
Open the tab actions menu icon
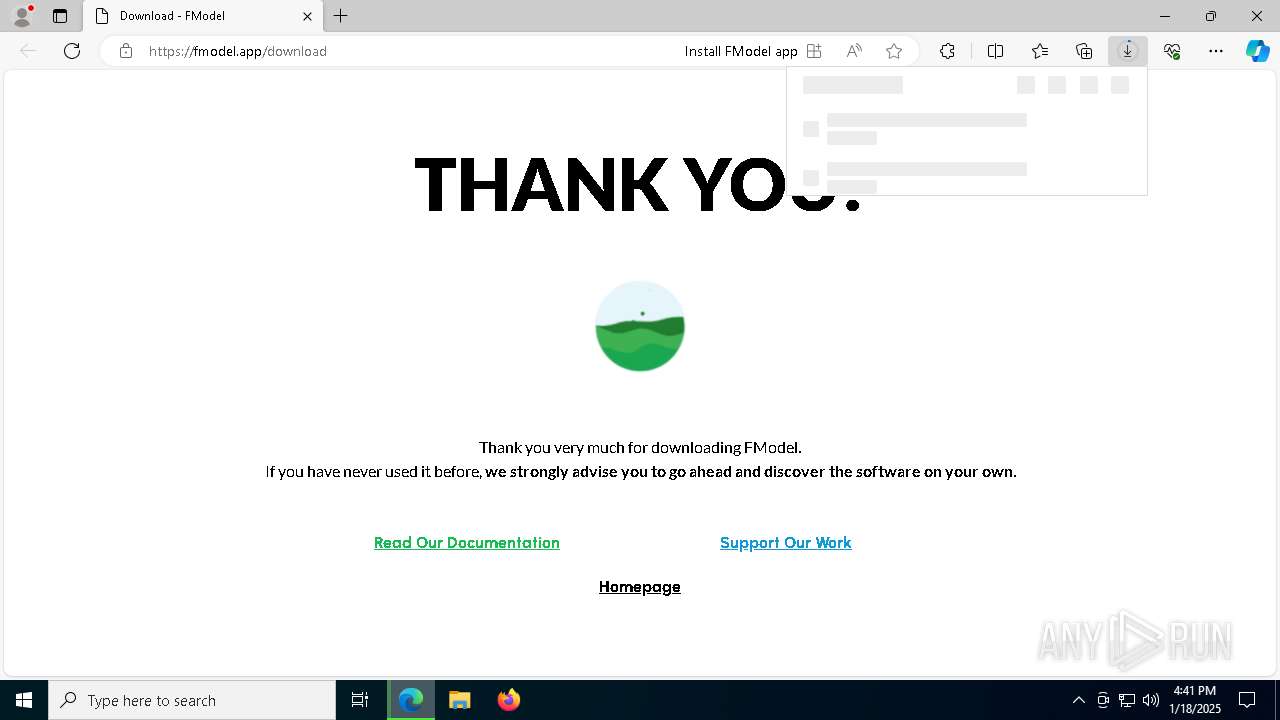point(60,16)
